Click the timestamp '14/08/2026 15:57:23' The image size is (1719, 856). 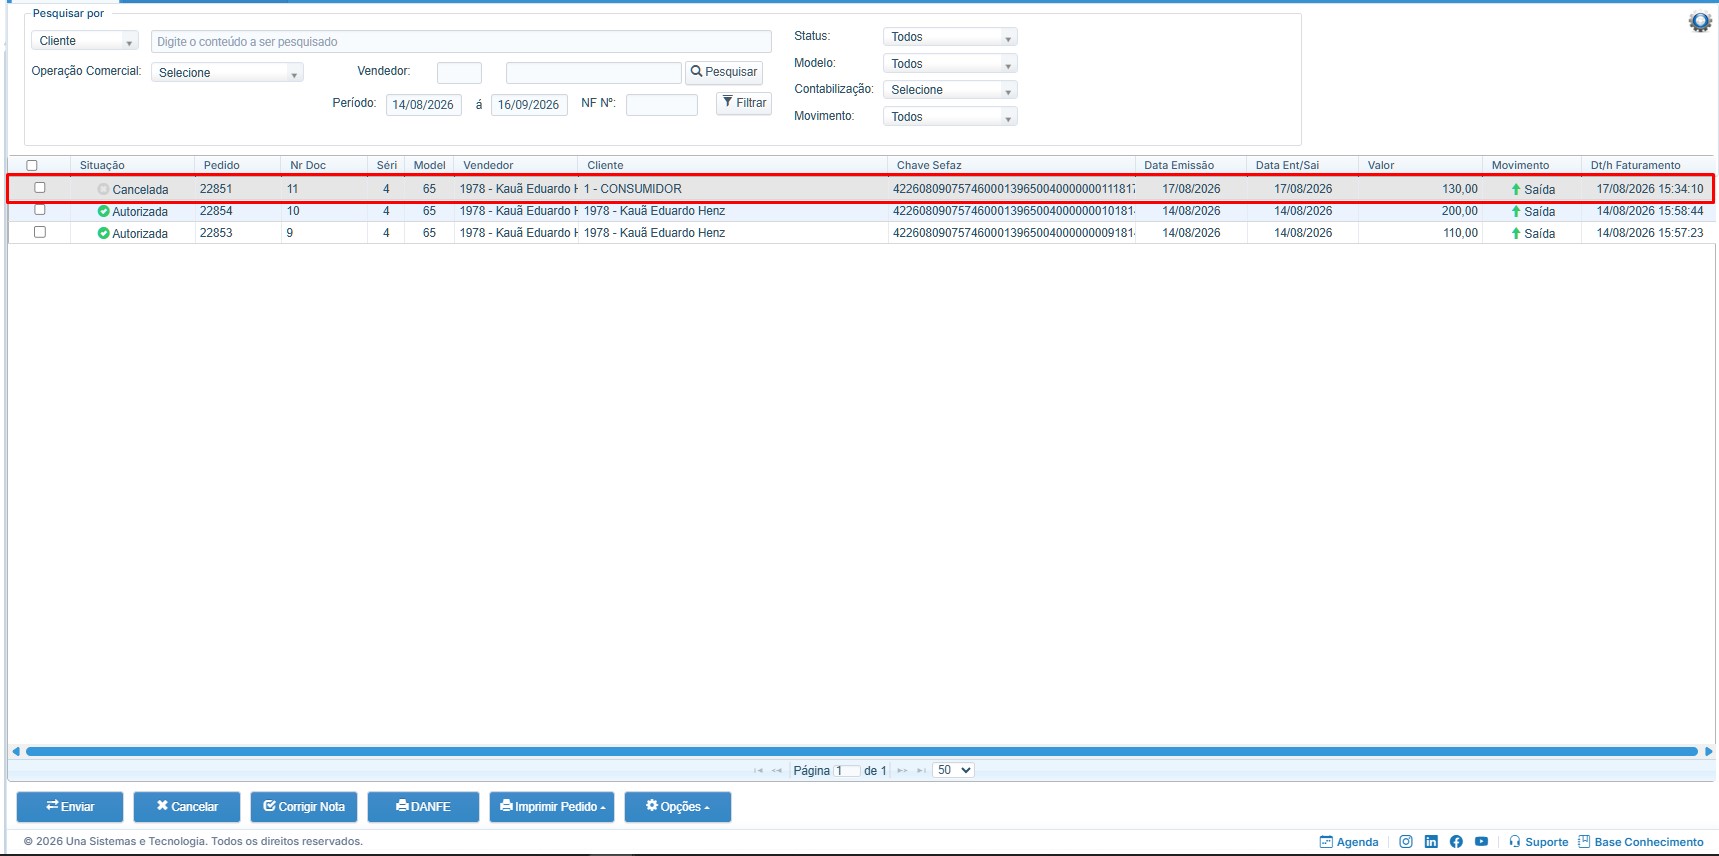pos(1650,233)
